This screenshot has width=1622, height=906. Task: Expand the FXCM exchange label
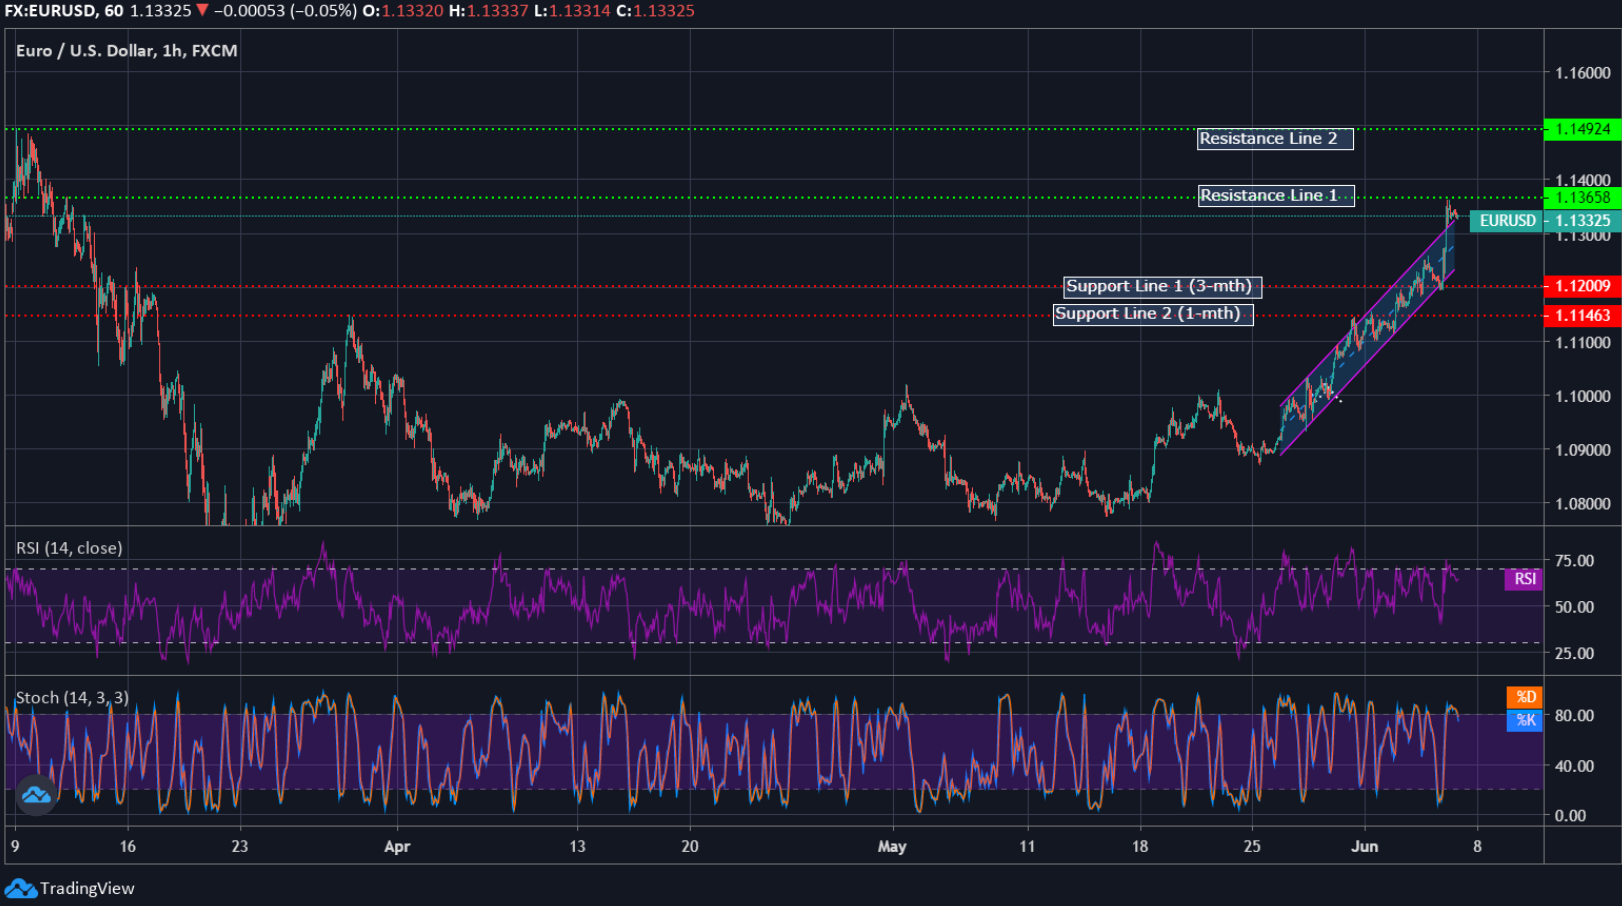point(216,50)
